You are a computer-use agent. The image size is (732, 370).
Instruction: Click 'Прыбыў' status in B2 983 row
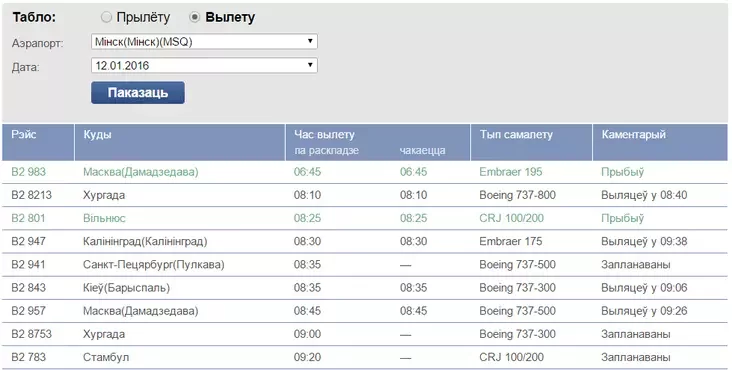[622, 172]
